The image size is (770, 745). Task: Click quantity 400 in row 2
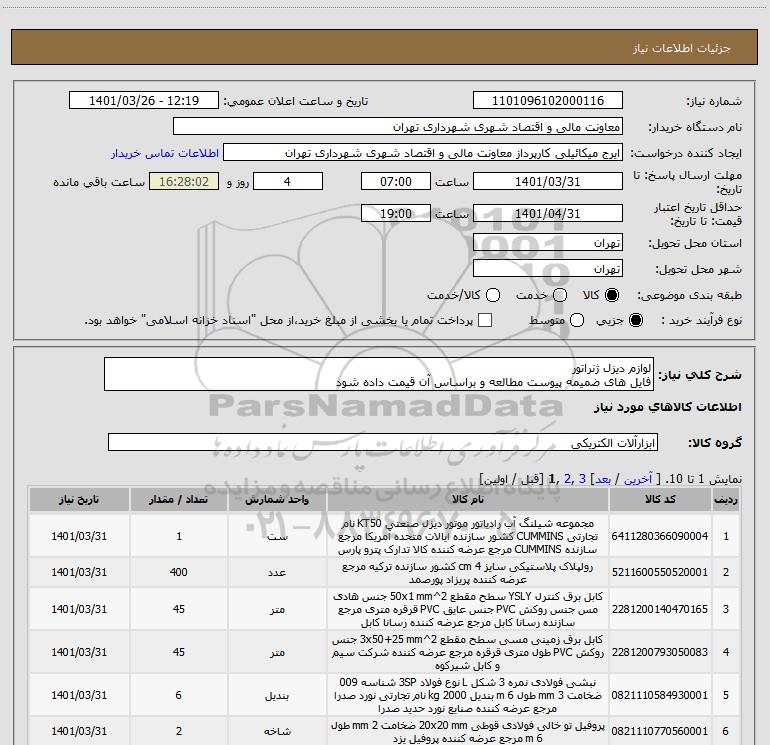179,573
